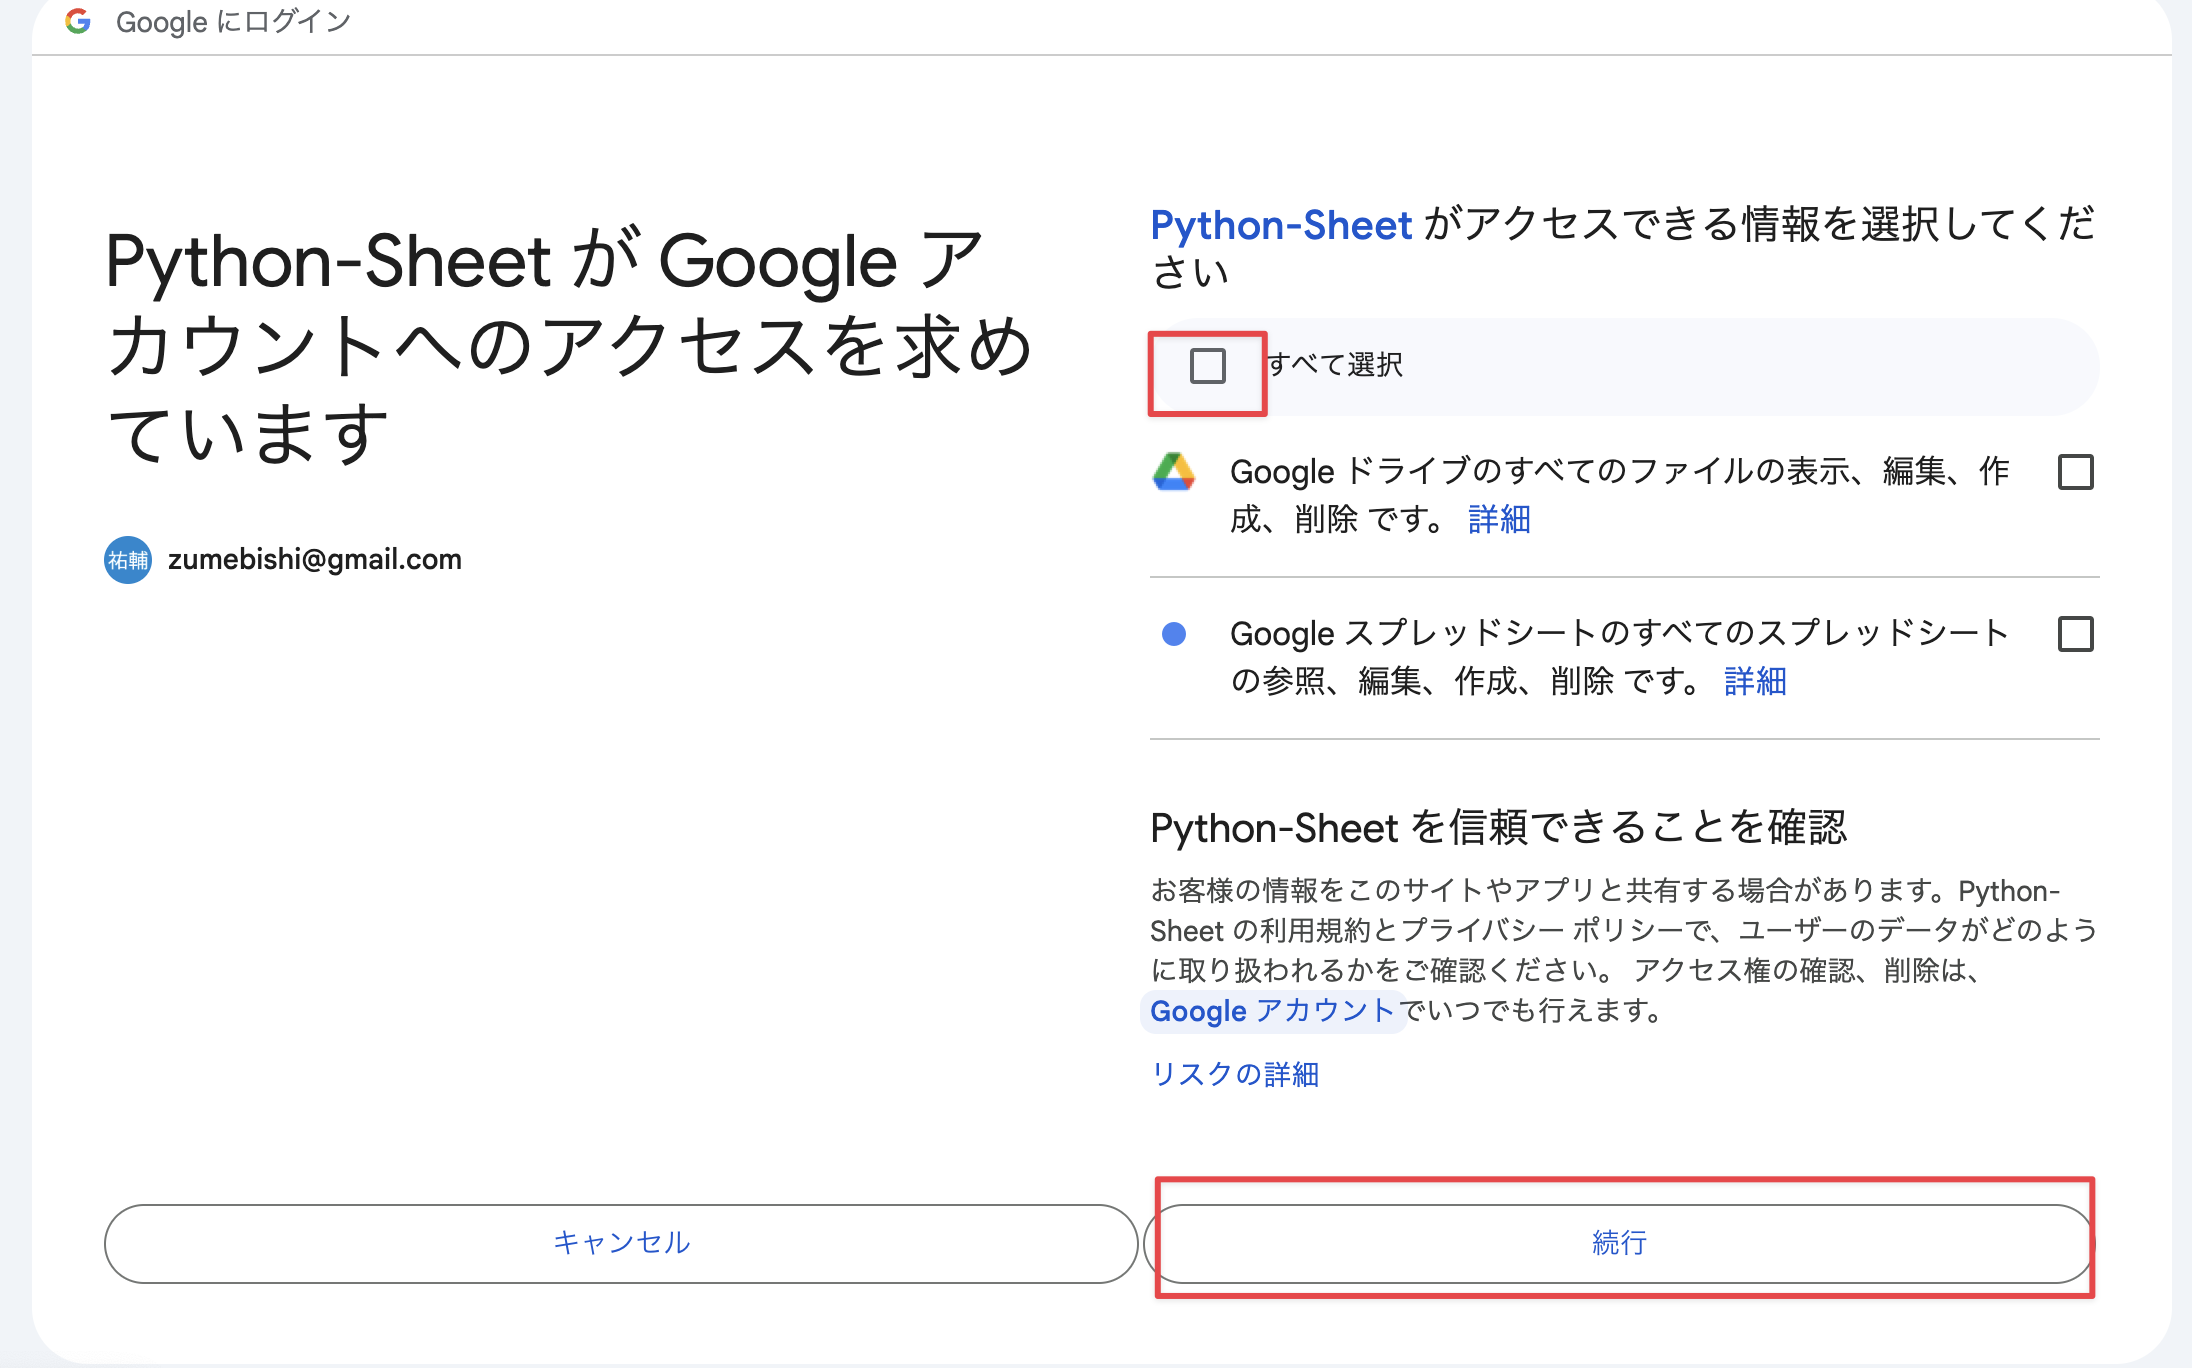Open 詳細 link for Spreadsheets permission
This screenshot has width=2192, height=1368.
1755,681
